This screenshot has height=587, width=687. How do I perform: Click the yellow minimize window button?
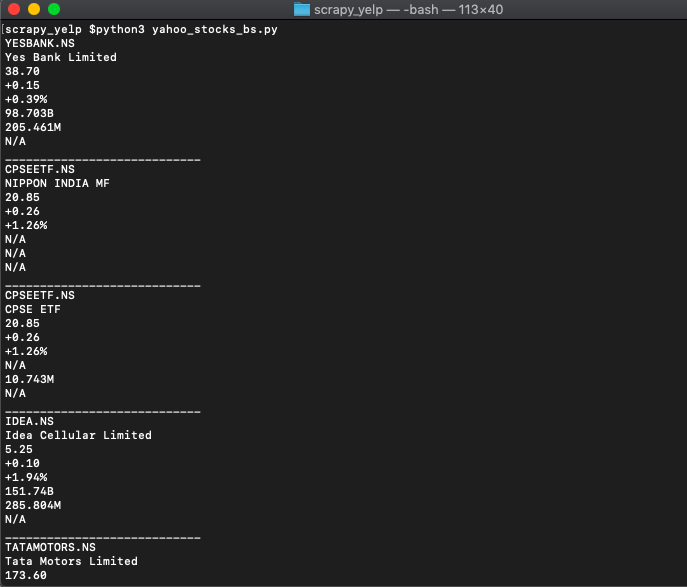point(34,9)
